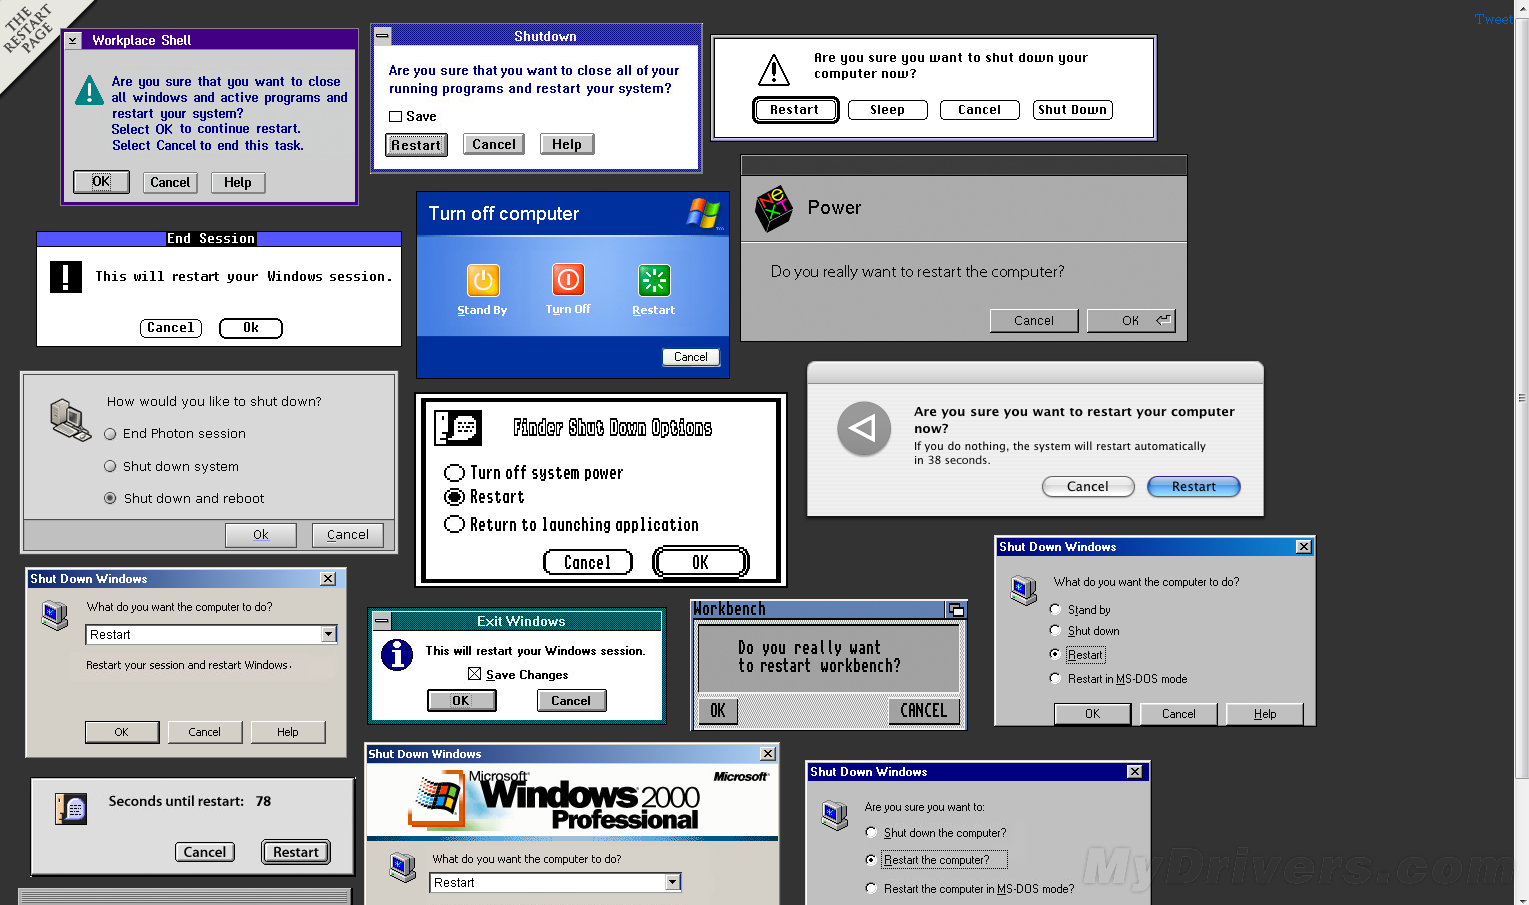Click the red Turn Off icon

(568, 280)
